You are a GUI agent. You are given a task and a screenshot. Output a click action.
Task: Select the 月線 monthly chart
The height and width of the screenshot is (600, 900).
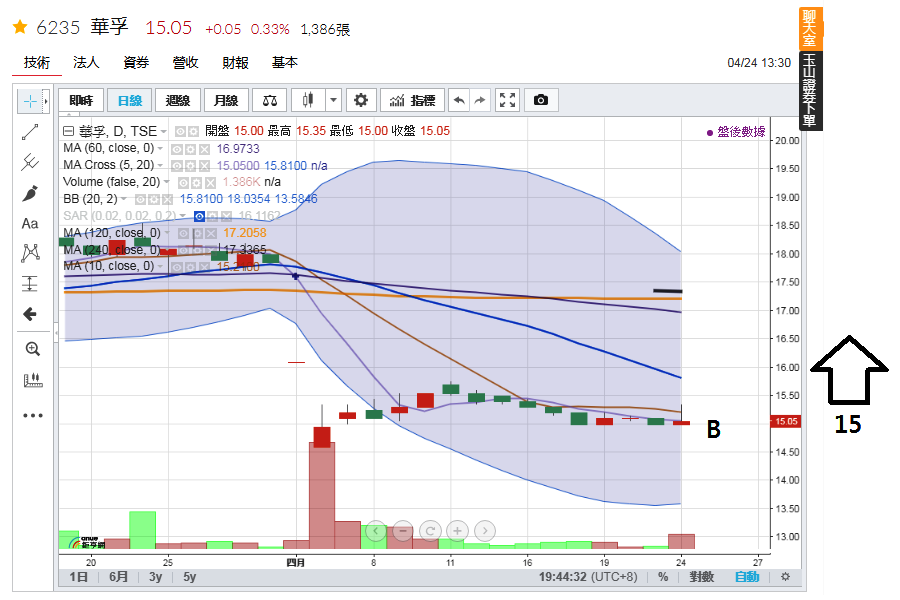click(x=226, y=100)
